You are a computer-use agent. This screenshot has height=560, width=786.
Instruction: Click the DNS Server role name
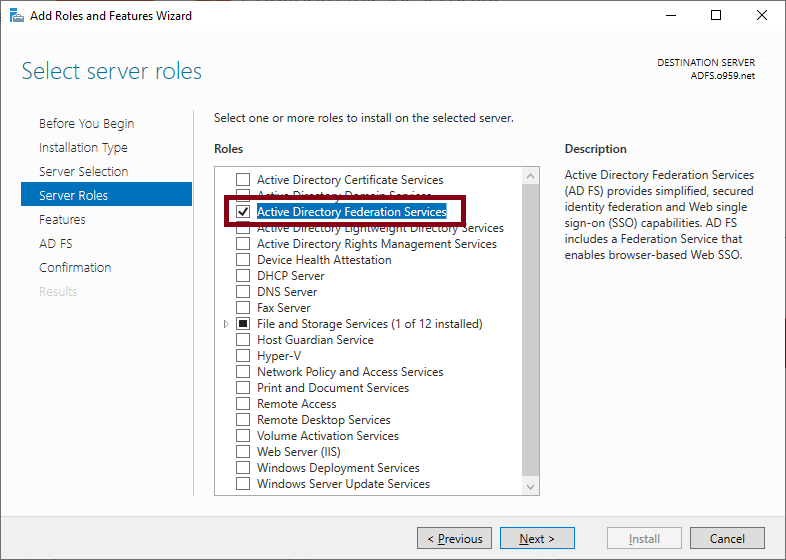pos(287,292)
